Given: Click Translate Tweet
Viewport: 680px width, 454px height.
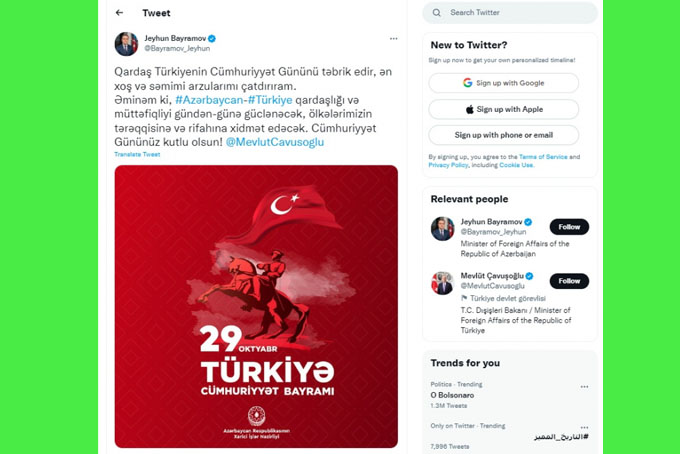Looking at the screenshot, I should click(x=137, y=154).
